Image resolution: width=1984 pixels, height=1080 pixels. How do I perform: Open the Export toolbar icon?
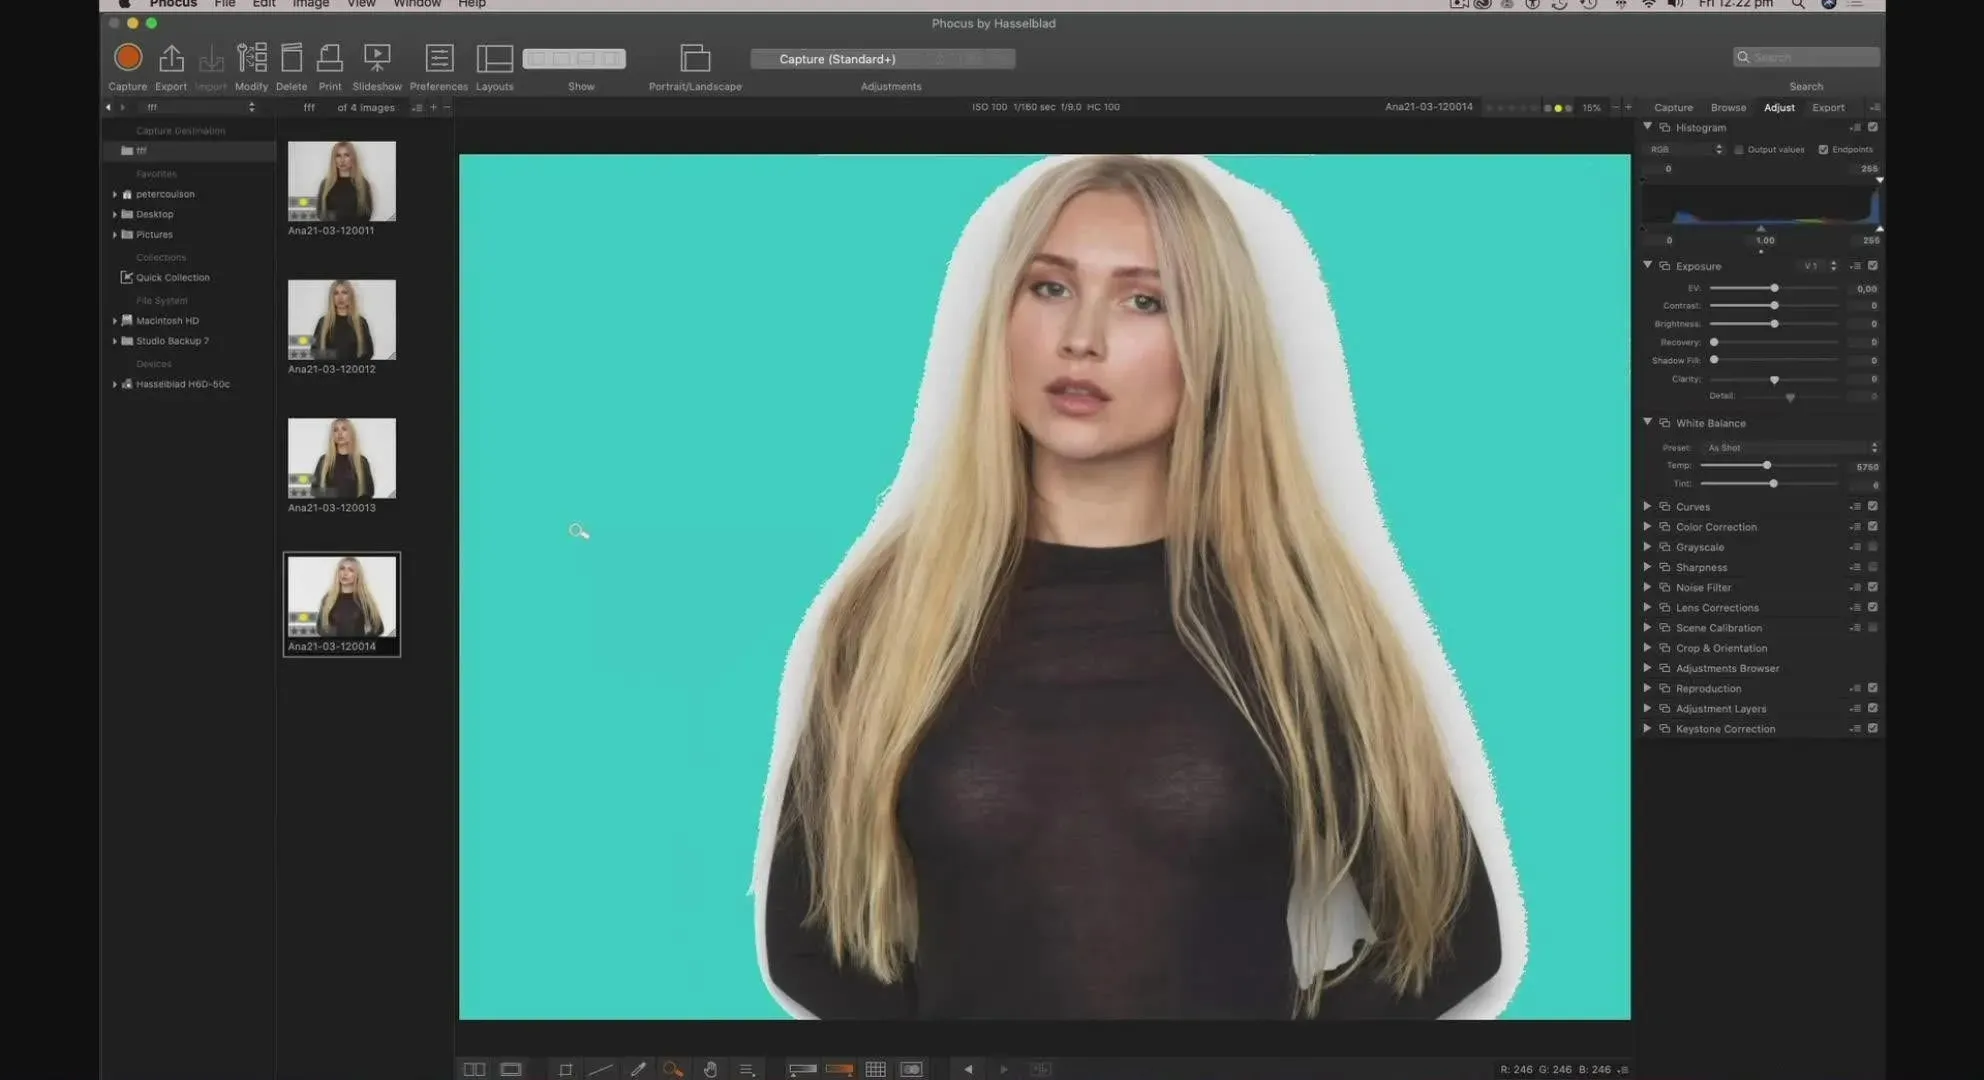[171, 58]
